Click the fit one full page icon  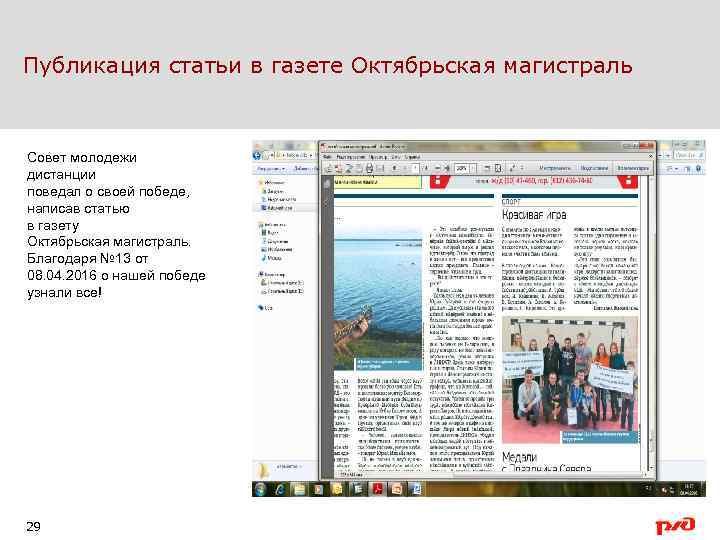(498, 168)
